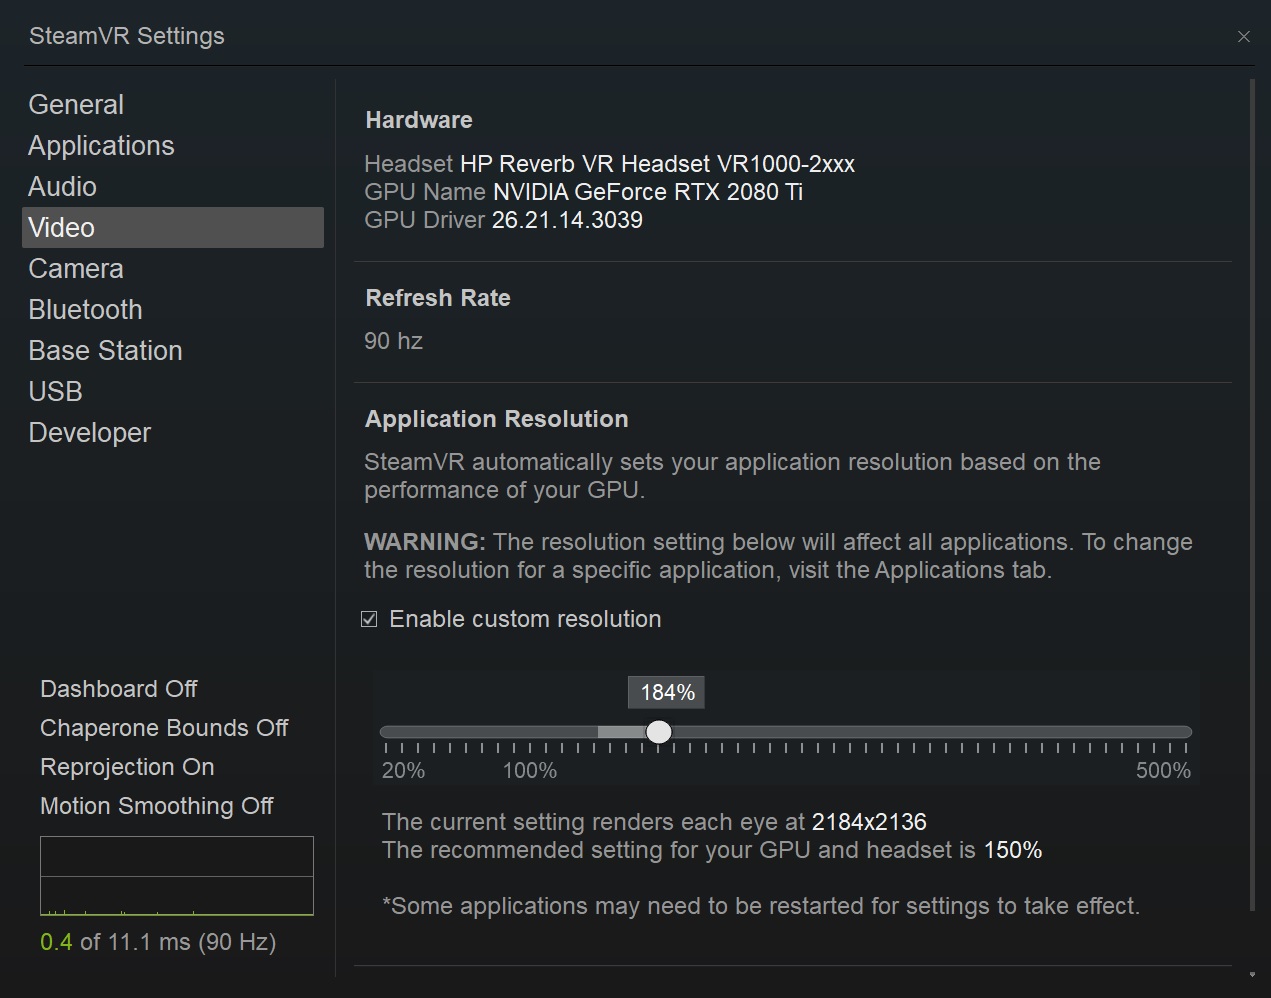
Task: Click the 'Application Resolution' heading
Action: click(x=497, y=419)
